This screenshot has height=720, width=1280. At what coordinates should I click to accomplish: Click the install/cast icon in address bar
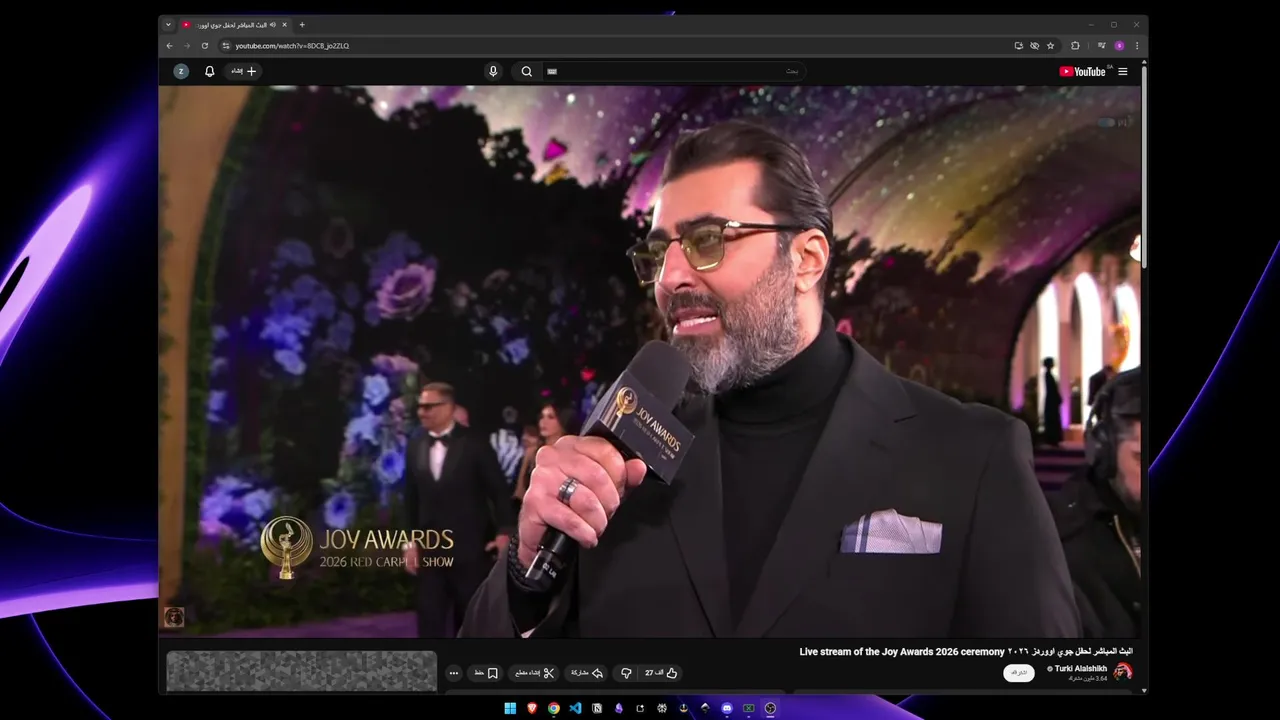tap(1019, 45)
